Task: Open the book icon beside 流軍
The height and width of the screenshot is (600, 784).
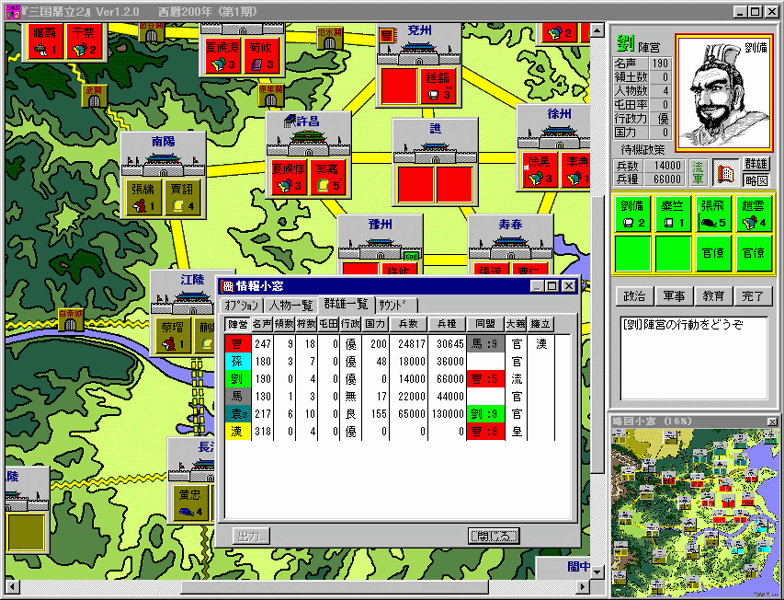Action: pyautogui.click(x=725, y=173)
